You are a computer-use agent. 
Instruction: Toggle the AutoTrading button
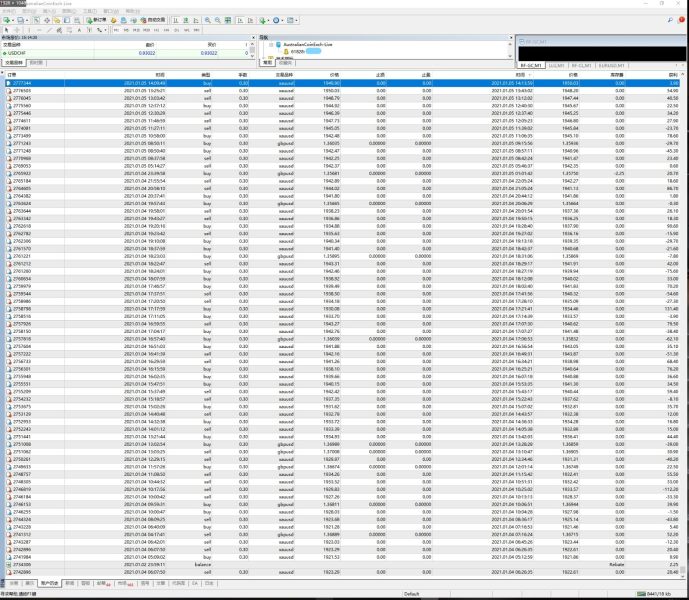tap(153, 19)
